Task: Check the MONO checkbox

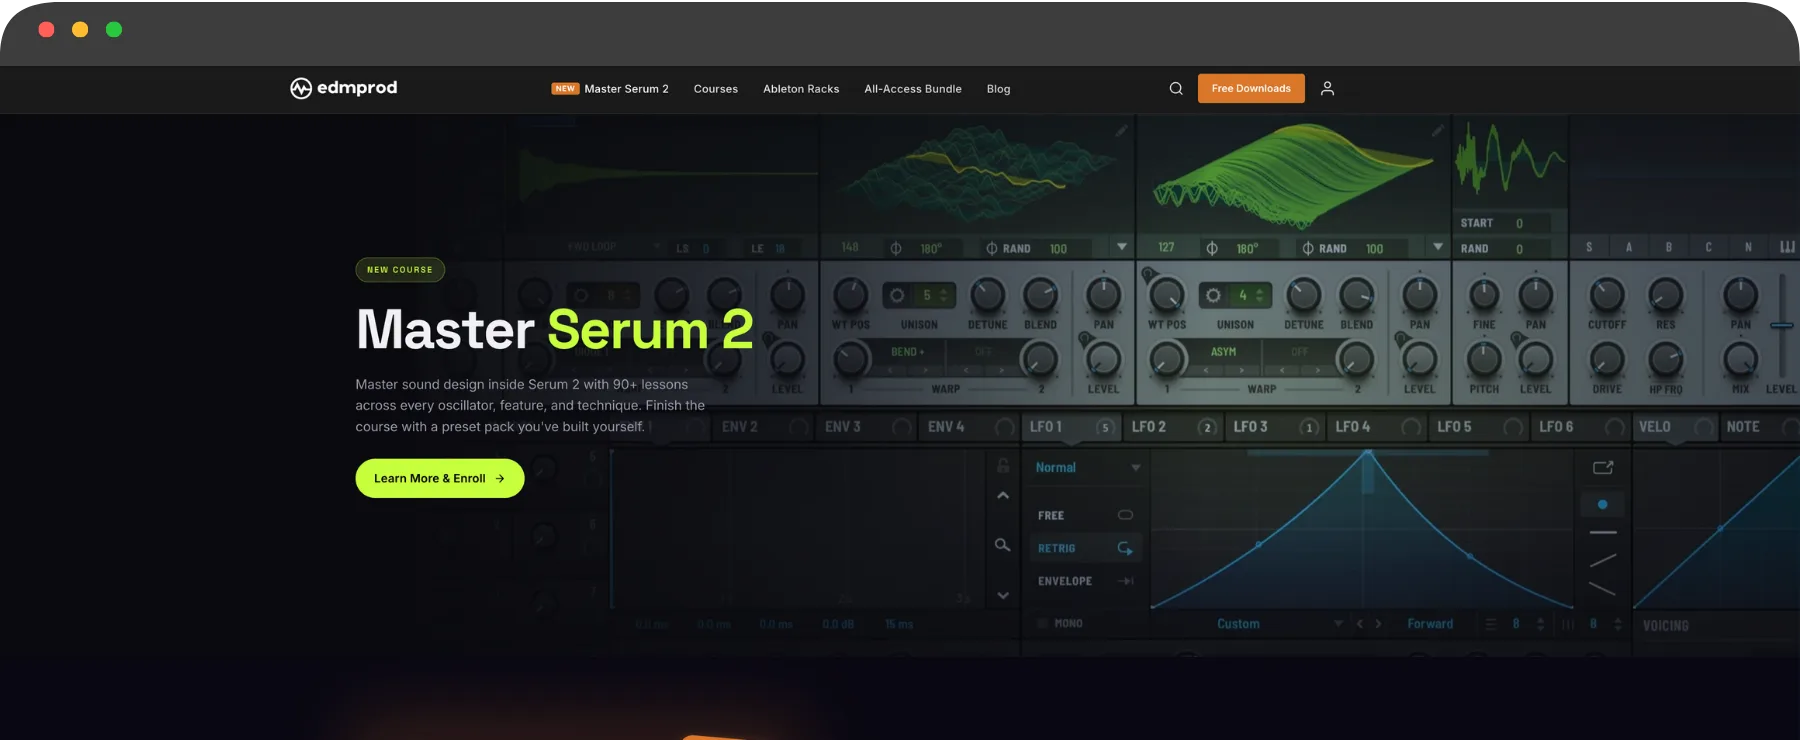Action: coord(1042,623)
